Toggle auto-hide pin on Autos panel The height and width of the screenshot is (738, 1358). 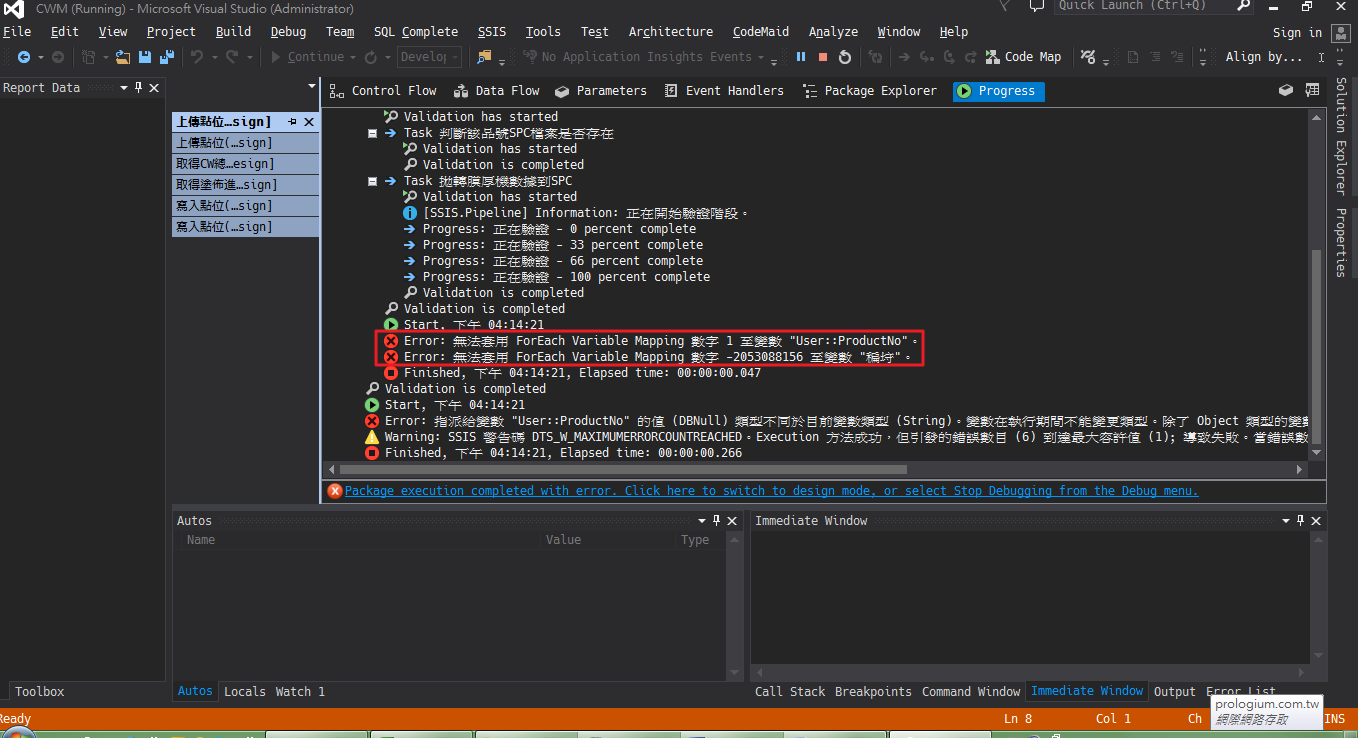[x=716, y=521]
